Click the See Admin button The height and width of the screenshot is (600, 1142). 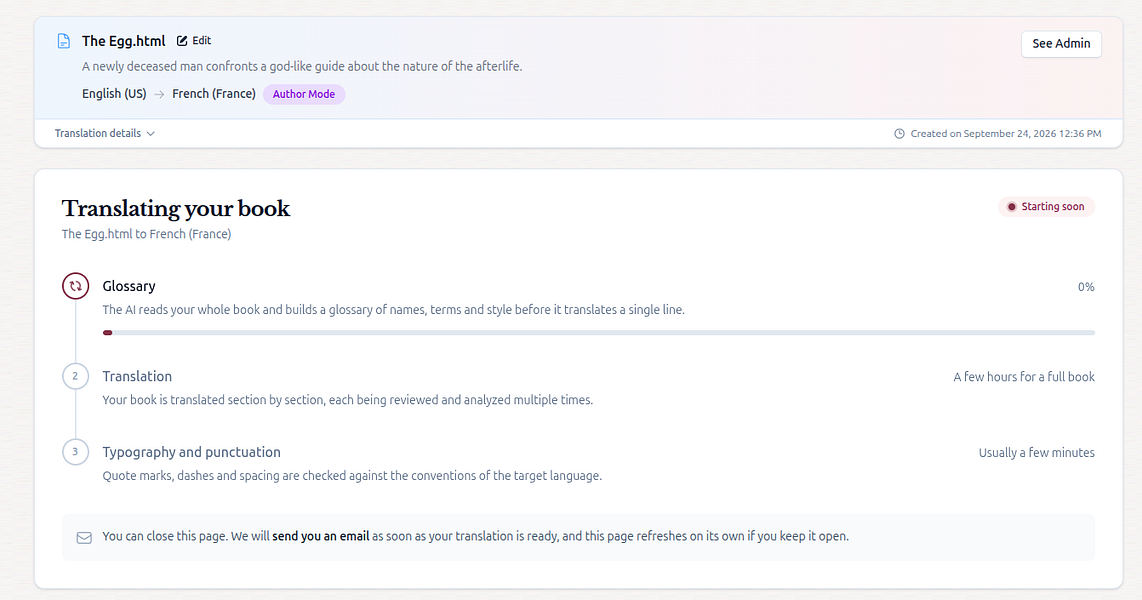(1061, 44)
